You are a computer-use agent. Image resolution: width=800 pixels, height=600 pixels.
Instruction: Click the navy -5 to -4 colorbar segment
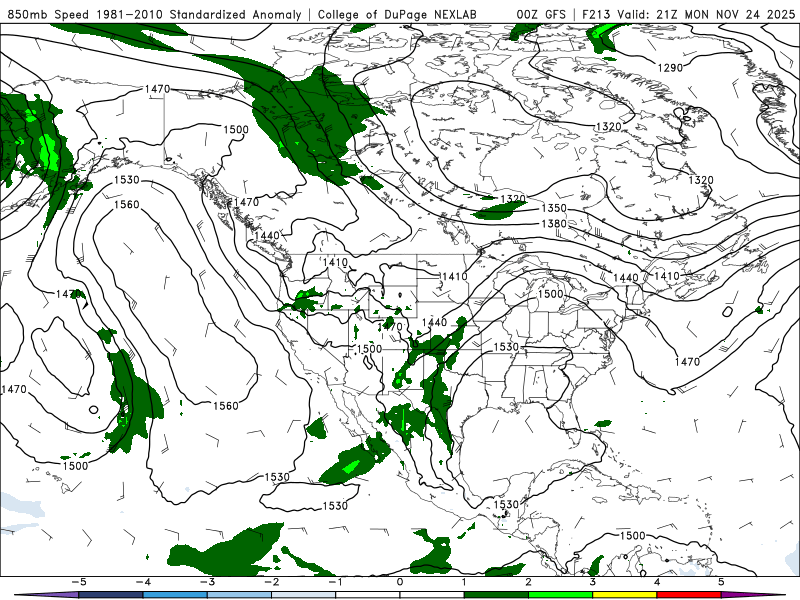pos(111,595)
